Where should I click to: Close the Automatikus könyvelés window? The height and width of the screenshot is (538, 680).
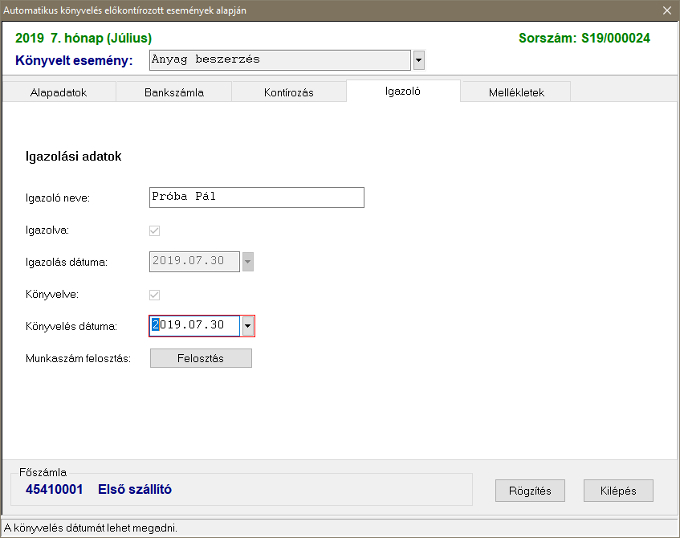[x=667, y=10]
